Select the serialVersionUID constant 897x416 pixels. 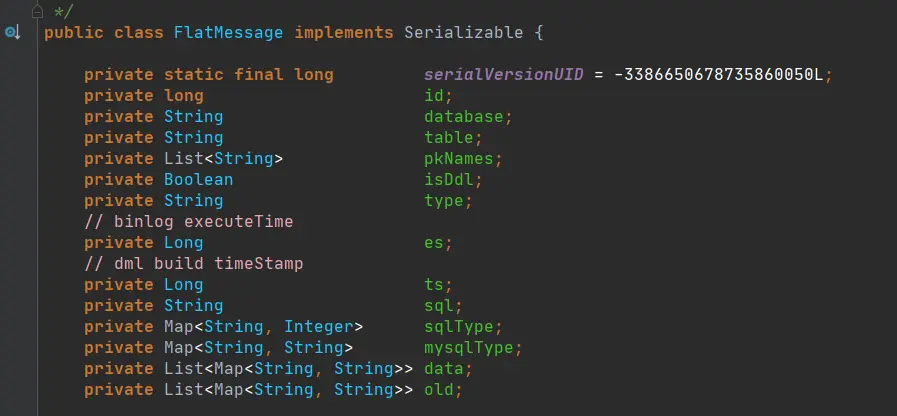tap(503, 74)
